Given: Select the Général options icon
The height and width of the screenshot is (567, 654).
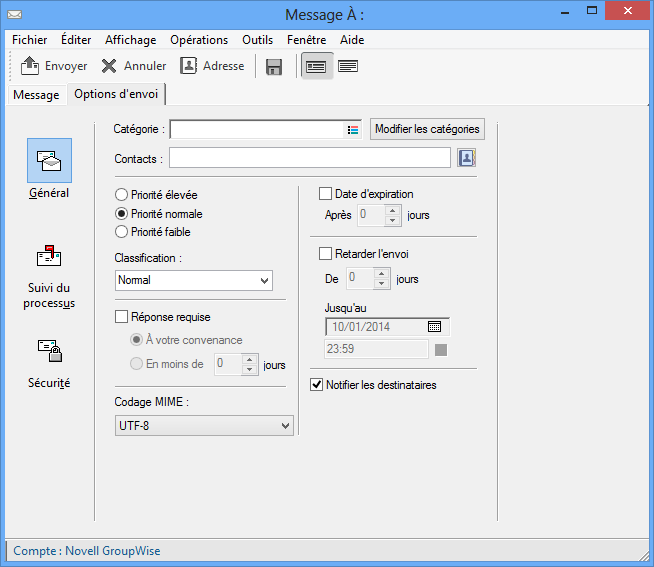Looking at the screenshot, I should [x=49, y=161].
